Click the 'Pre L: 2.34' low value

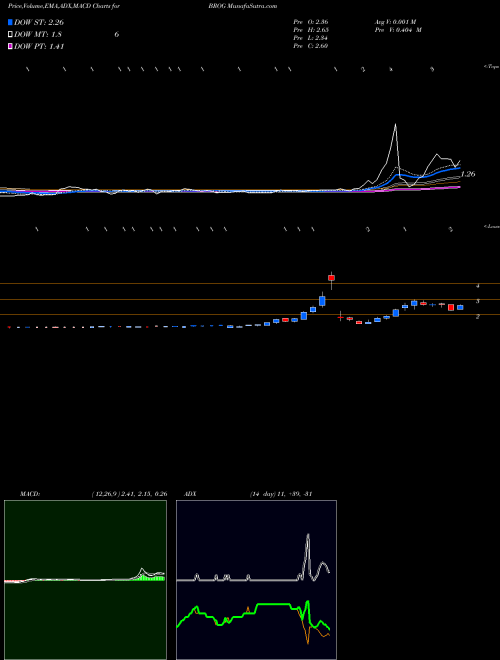[x=311, y=38]
